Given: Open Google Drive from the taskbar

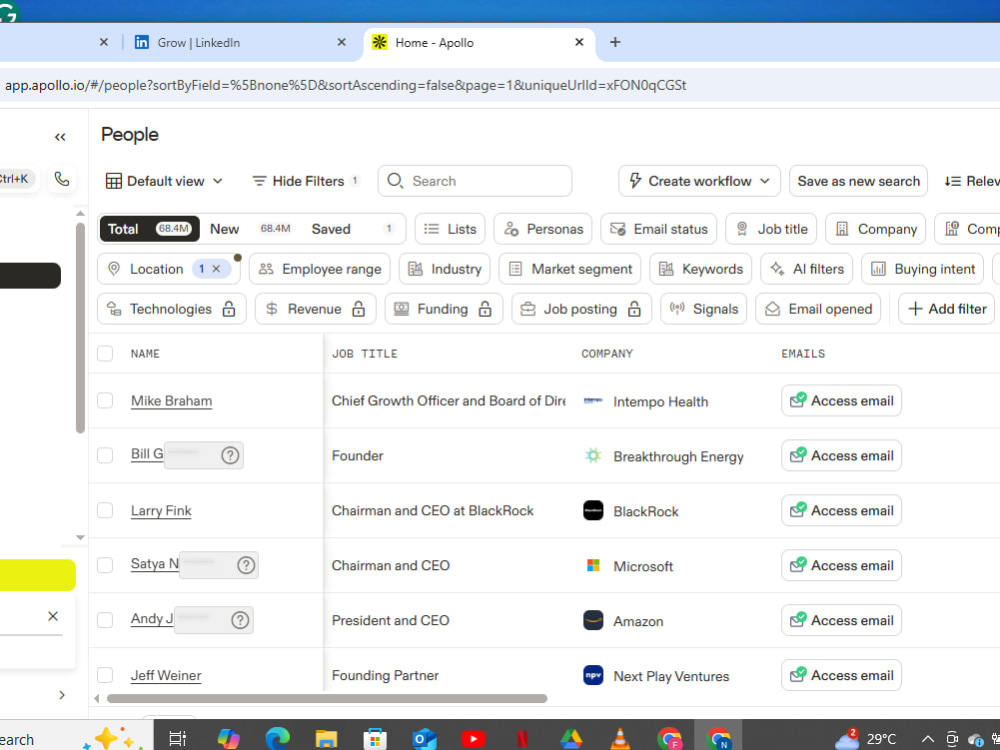Looking at the screenshot, I should [571, 739].
